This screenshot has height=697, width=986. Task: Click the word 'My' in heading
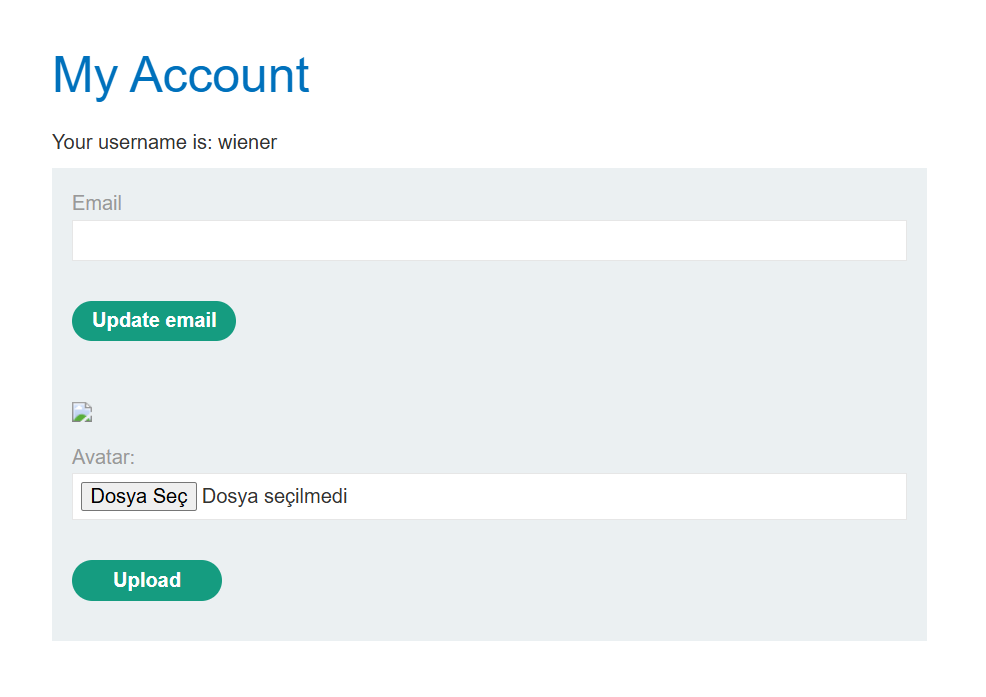[x=85, y=77]
